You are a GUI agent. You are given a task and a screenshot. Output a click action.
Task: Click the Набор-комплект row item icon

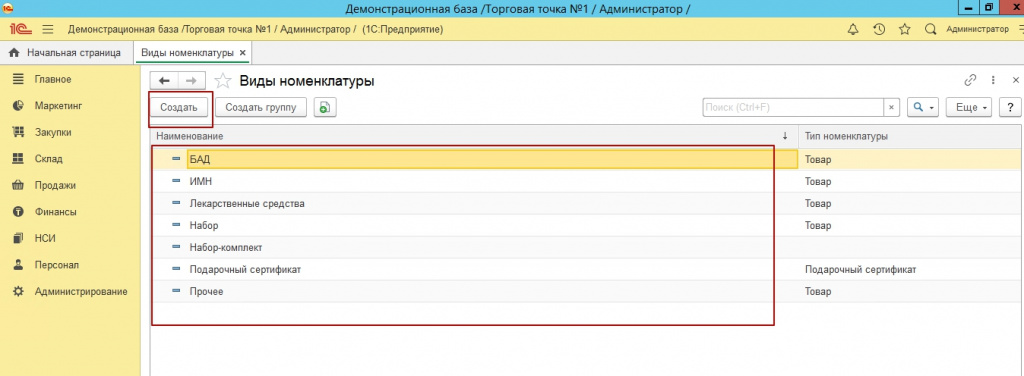point(176,247)
